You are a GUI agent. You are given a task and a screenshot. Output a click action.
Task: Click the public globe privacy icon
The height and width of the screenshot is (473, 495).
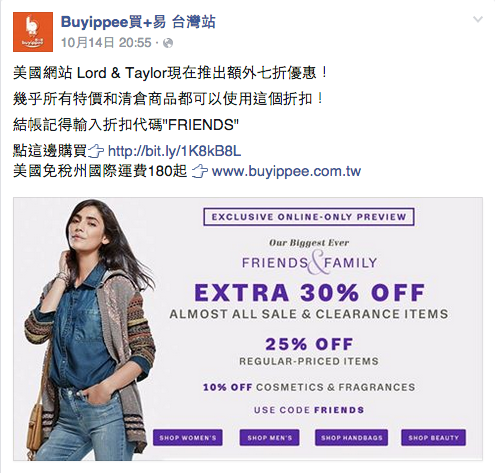168,43
